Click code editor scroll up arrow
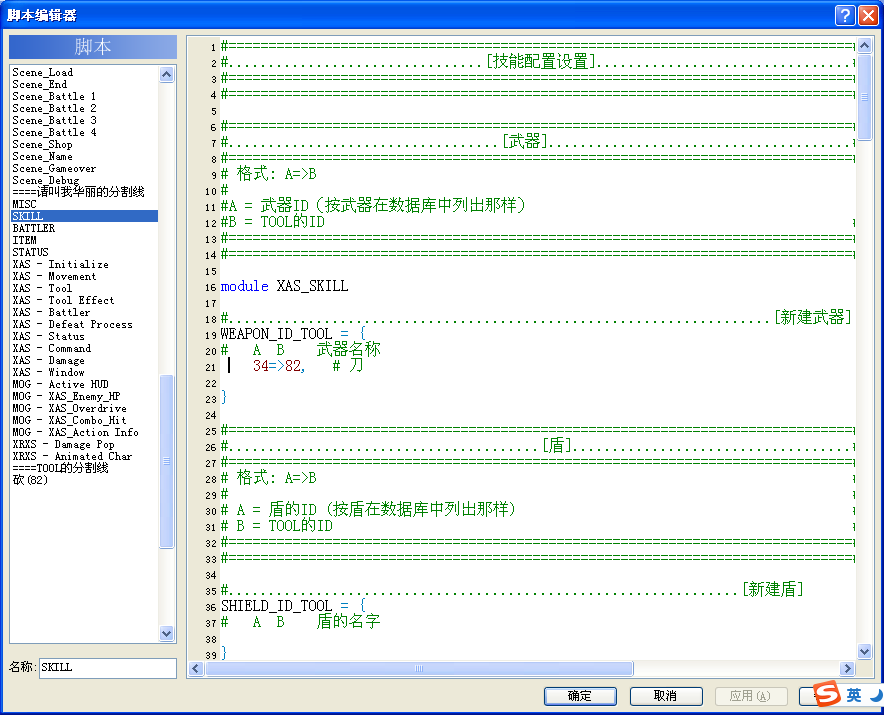 pos(864,46)
